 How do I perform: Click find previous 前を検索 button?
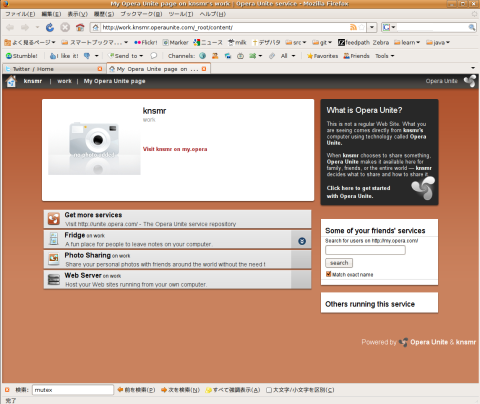[136, 390]
